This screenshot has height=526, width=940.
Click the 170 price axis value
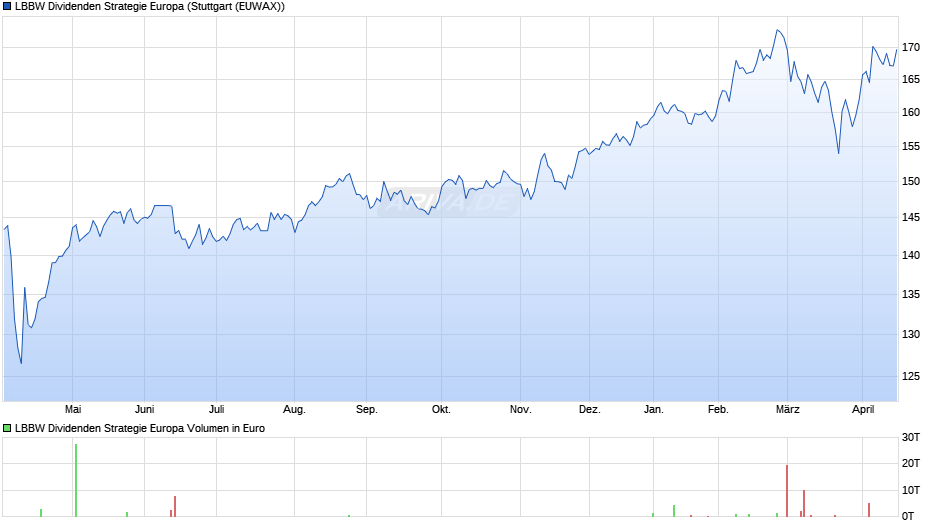[x=911, y=47]
